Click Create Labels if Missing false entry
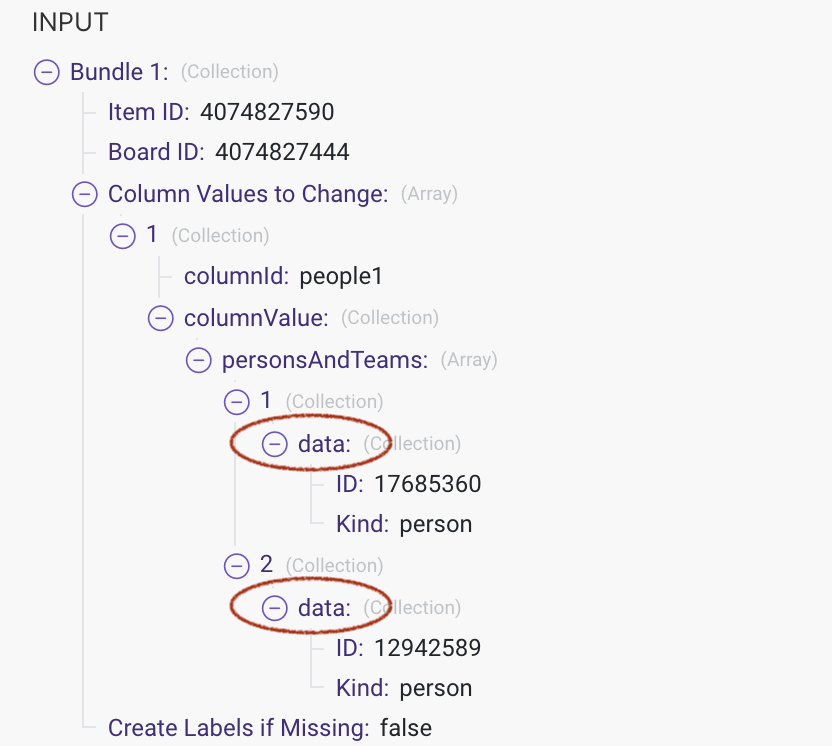Screen dimensions: 832x746 coord(270,728)
